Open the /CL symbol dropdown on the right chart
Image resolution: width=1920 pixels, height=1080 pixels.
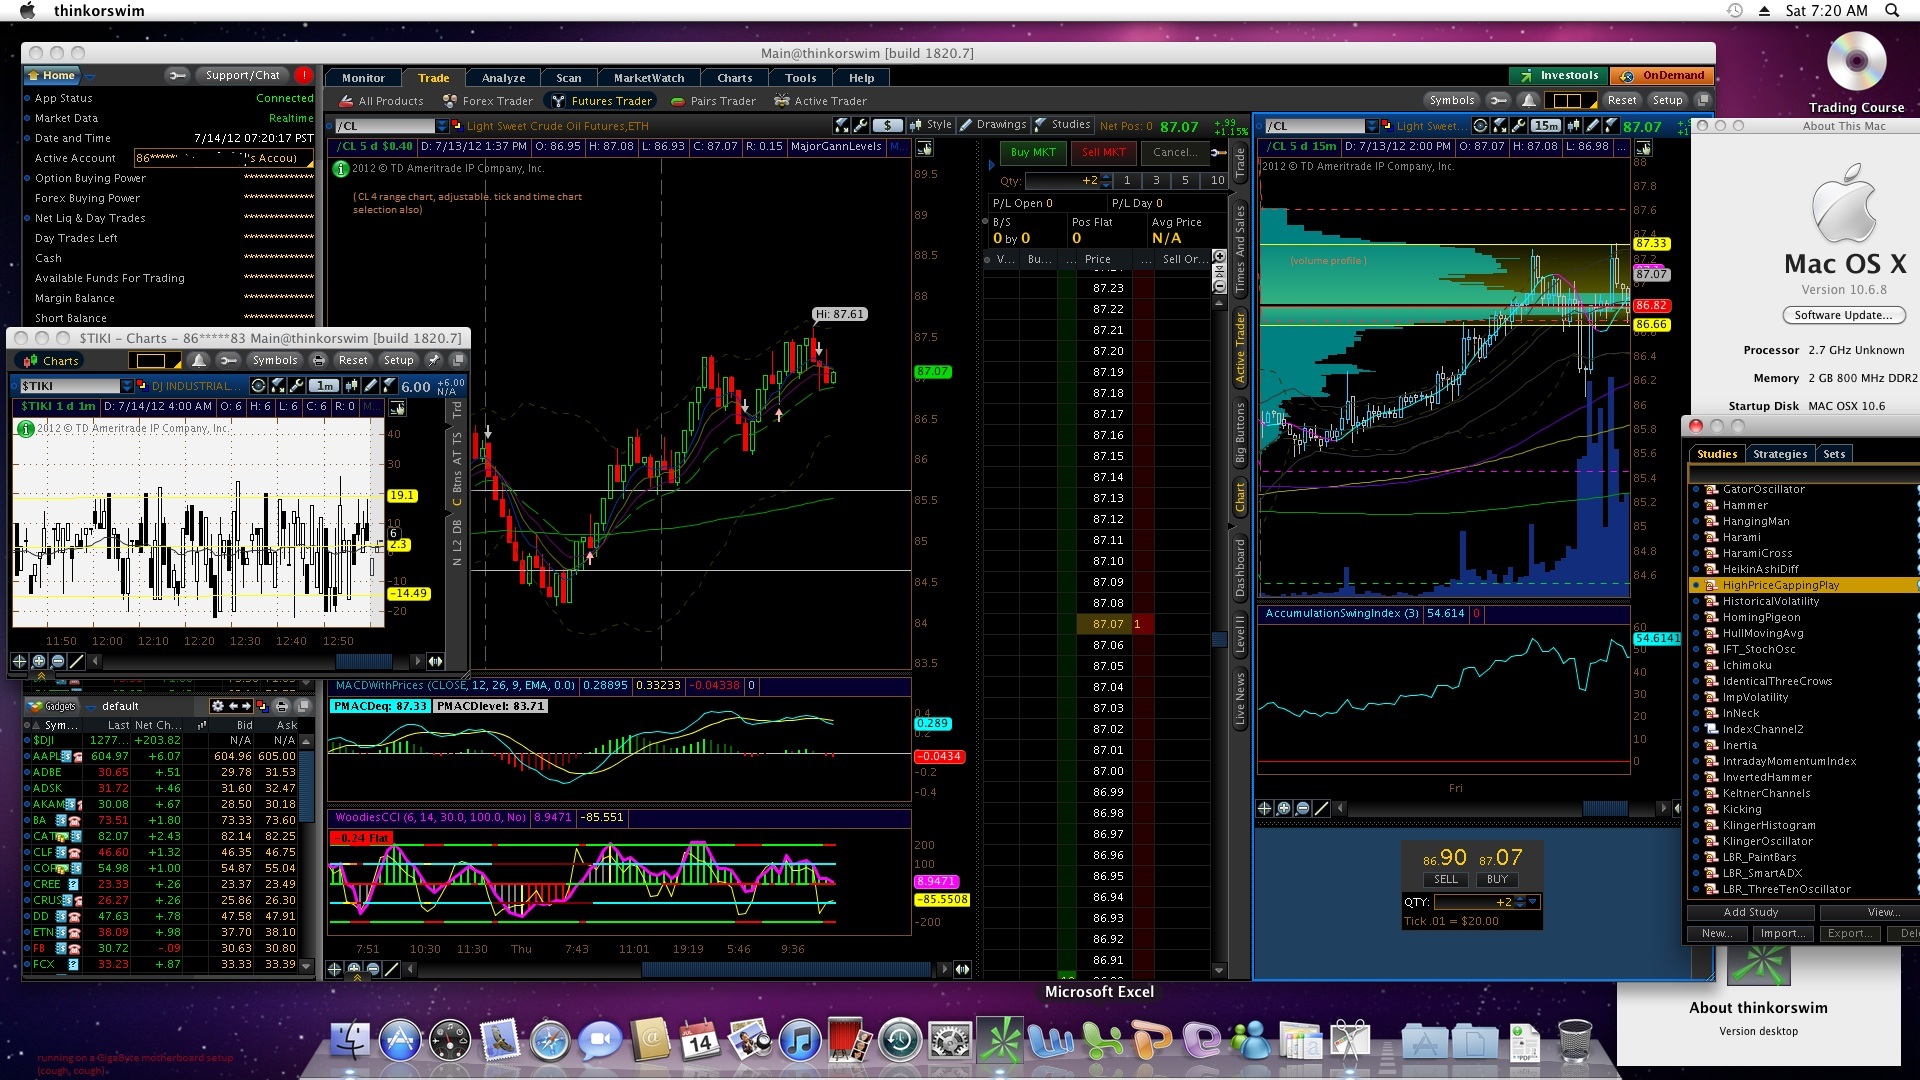(1372, 126)
